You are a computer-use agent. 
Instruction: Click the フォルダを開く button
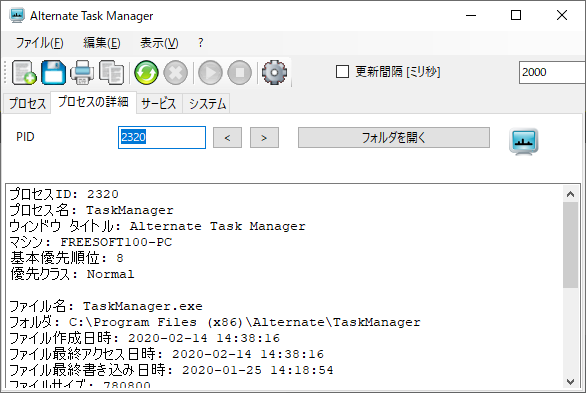tap(394, 137)
